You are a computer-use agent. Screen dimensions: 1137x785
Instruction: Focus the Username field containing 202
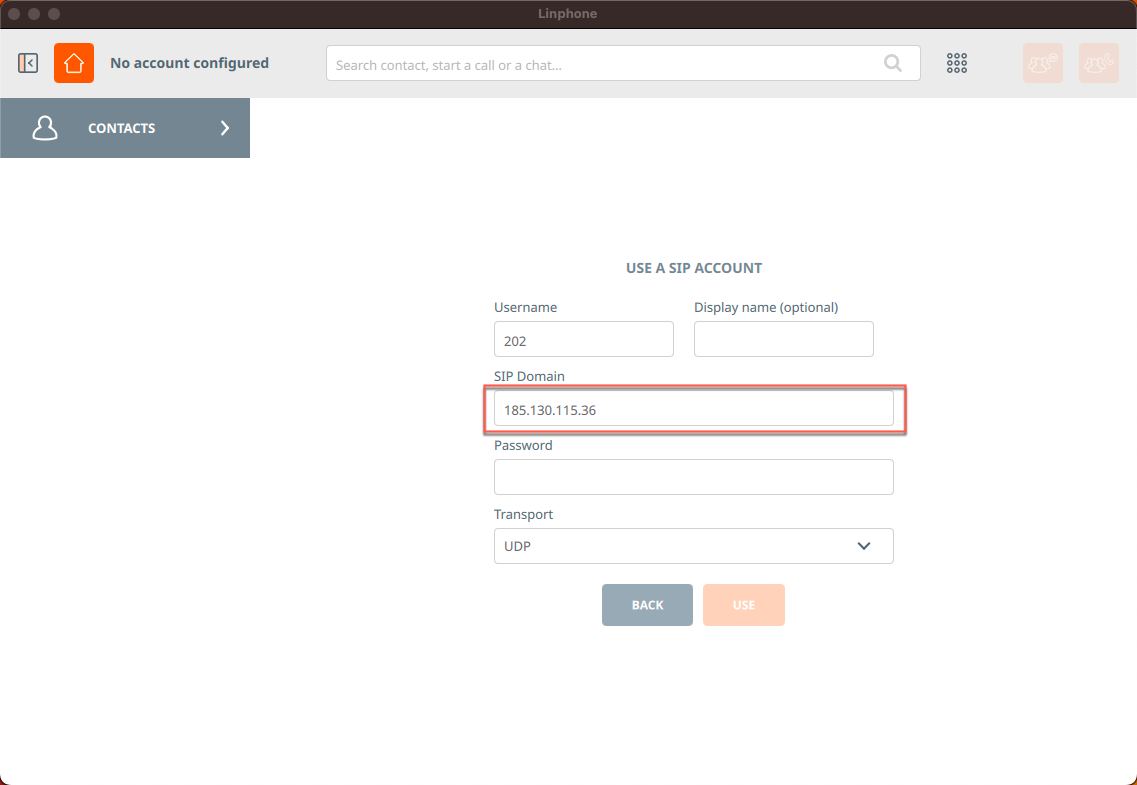[x=583, y=340]
